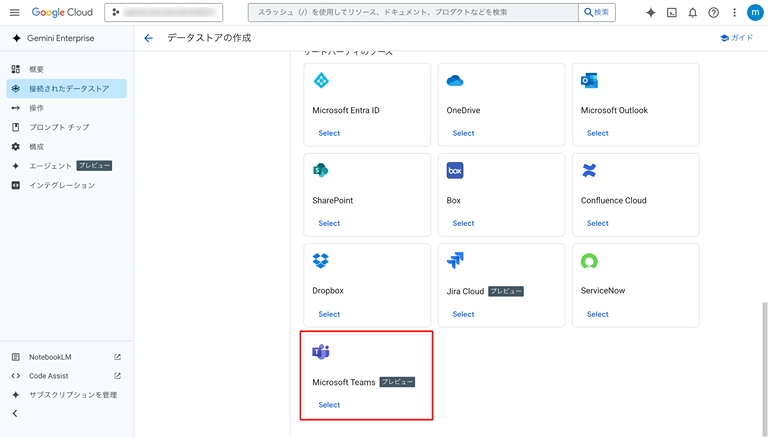Select Dropbox data source

click(x=329, y=315)
